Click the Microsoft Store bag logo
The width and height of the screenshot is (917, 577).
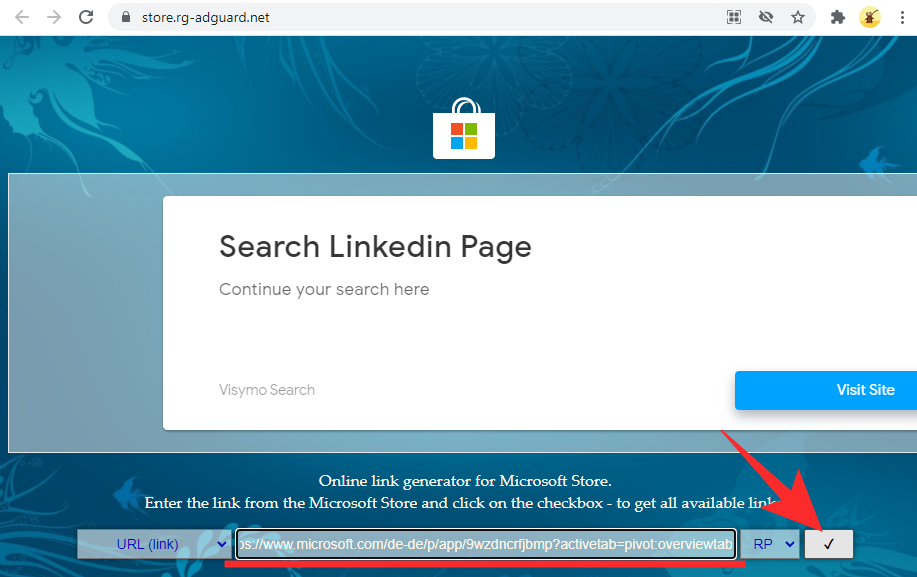(464, 129)
